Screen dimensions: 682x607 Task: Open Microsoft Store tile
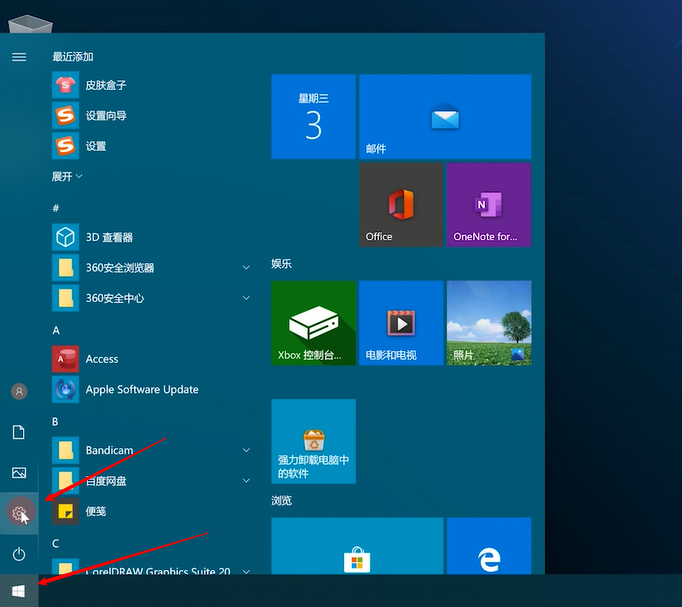click(x=358, y=546)
